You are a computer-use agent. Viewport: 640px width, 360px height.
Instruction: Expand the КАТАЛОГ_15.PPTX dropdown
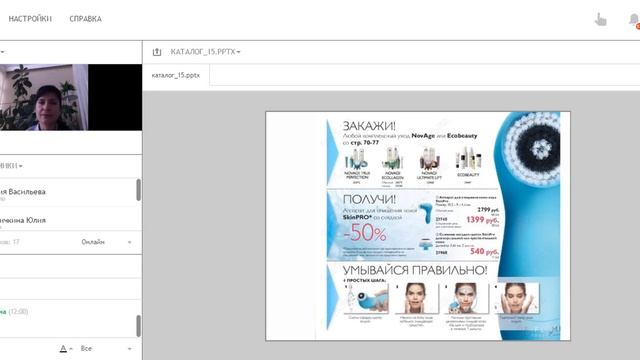click(205, 52)
